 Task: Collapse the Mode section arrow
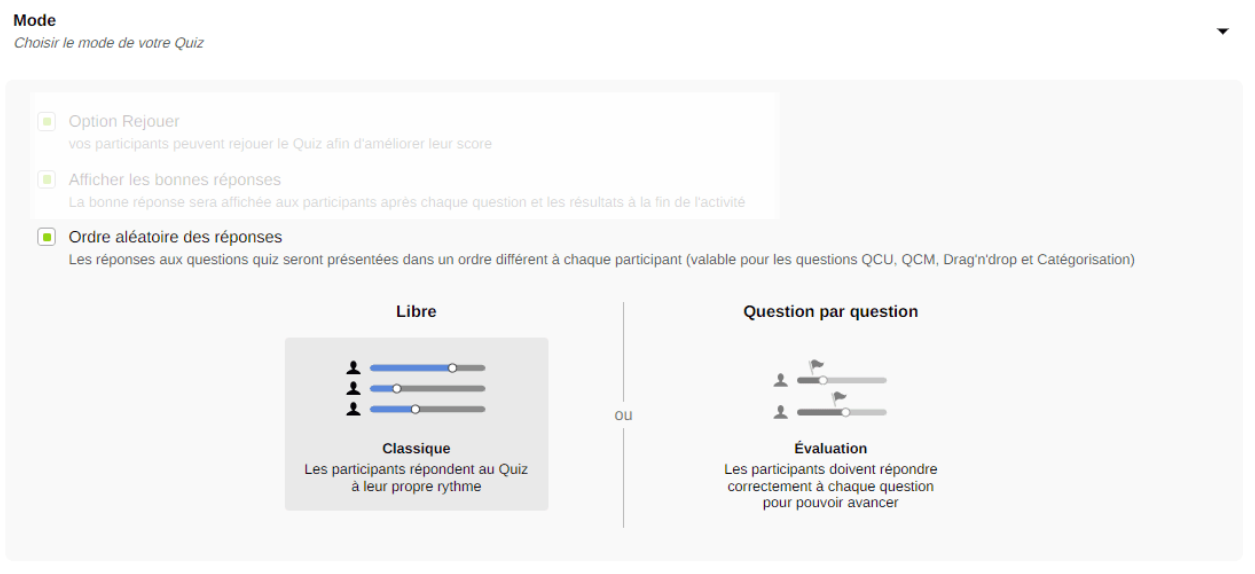click(1221, 32)
